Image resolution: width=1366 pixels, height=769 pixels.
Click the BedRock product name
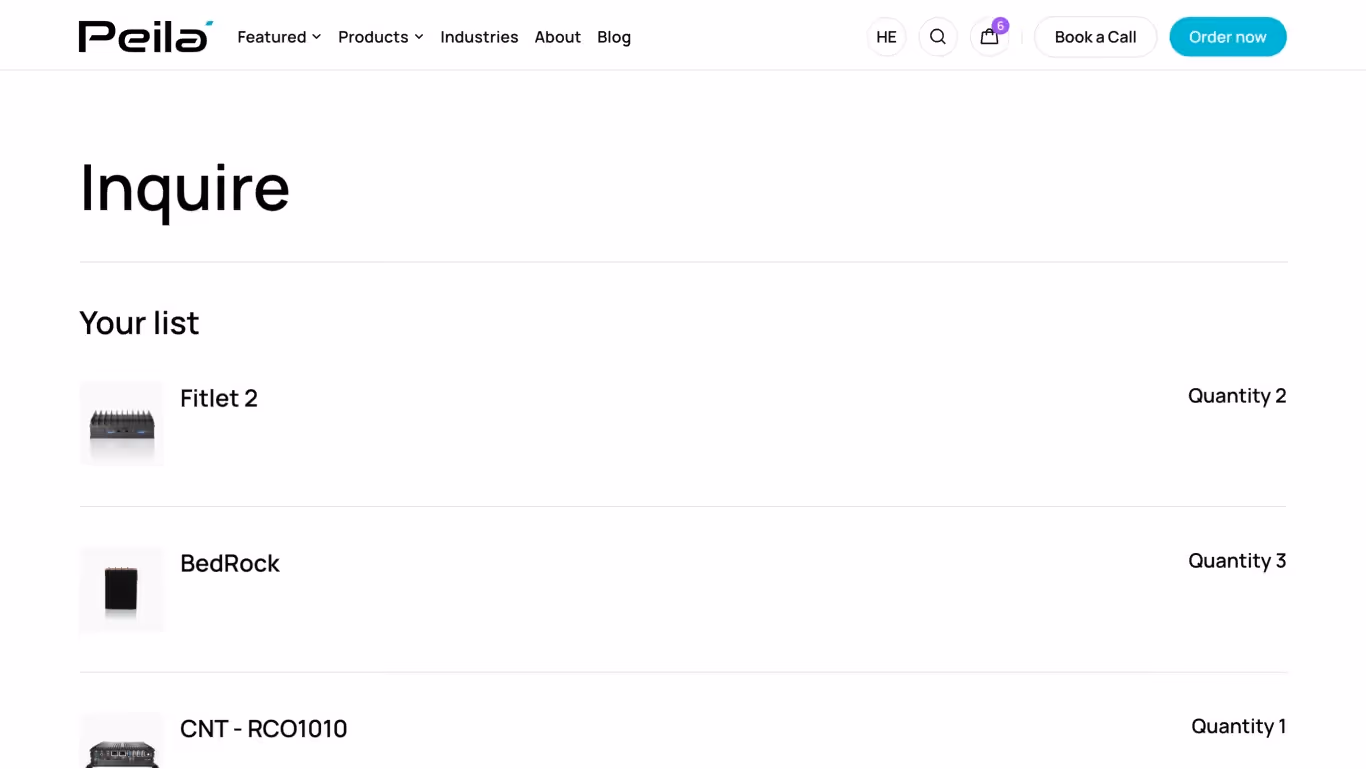click(x=230, y=563)
